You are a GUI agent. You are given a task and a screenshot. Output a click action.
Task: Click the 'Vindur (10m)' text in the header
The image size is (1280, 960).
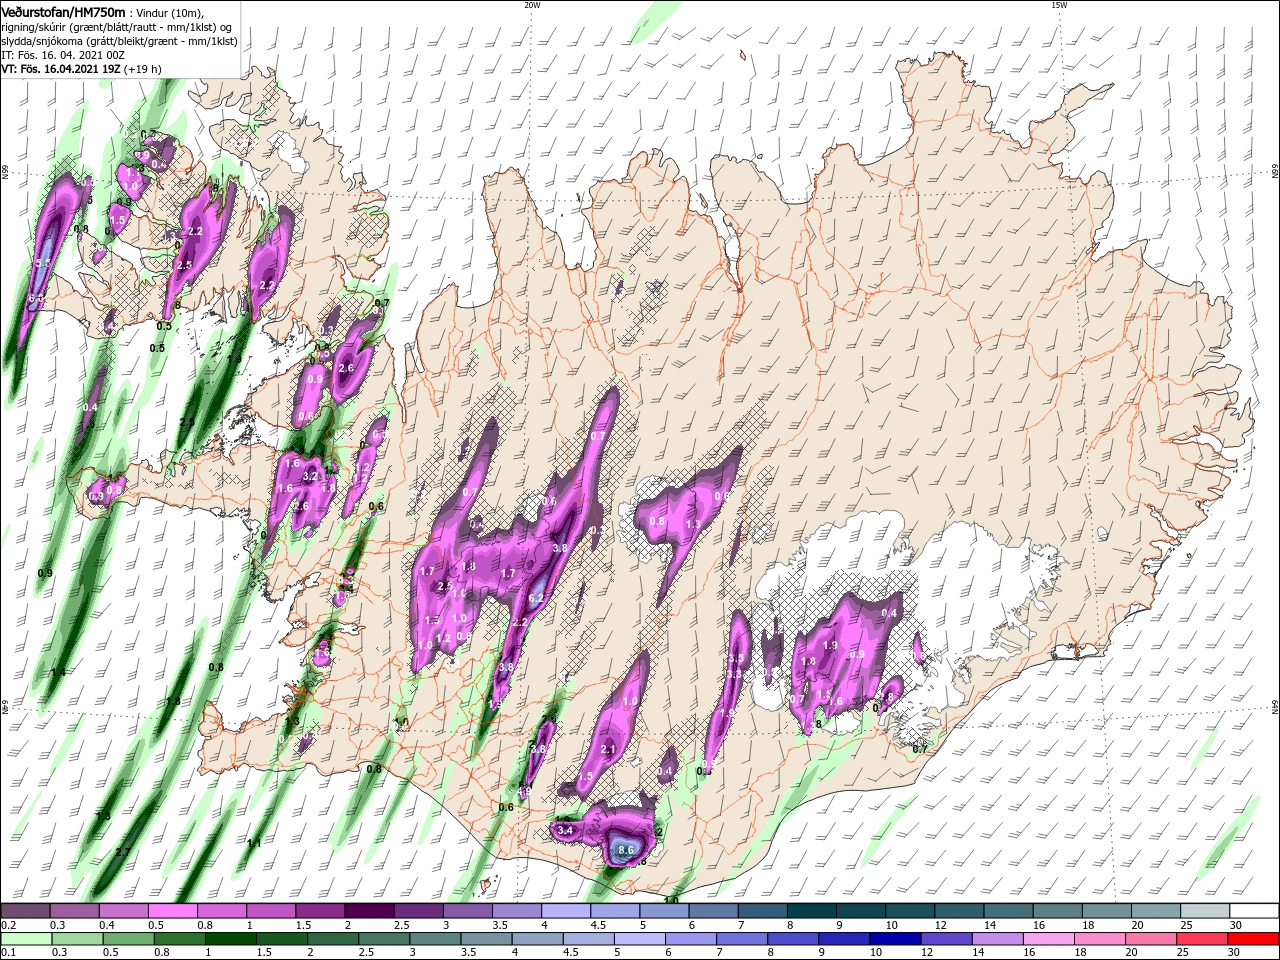pos(170,12)
